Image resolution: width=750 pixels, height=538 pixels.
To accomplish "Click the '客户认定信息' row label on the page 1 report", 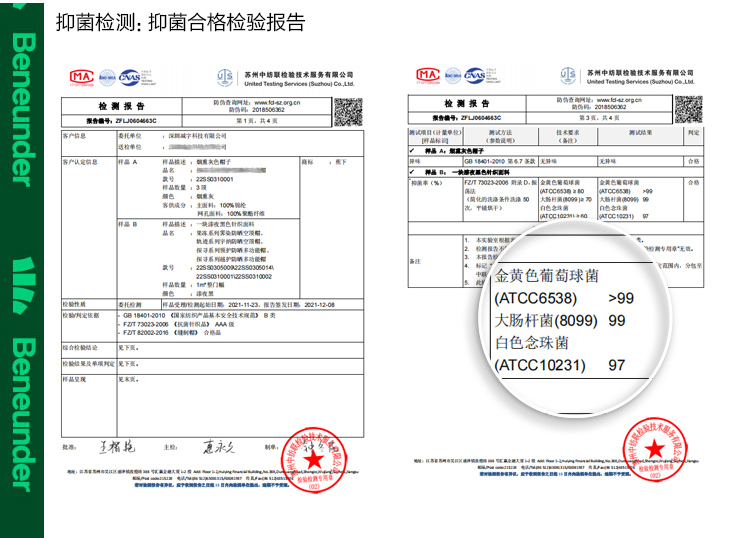I will pyautogui.click(x=80, y=162).
